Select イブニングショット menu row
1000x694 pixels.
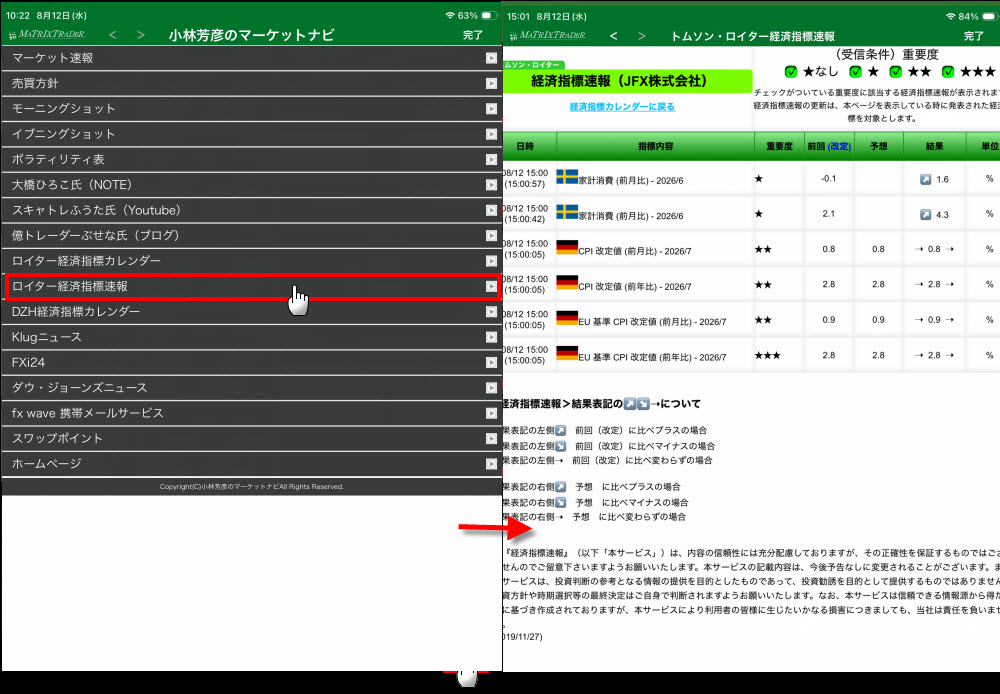pyautogui.click(x=251, y=135)
